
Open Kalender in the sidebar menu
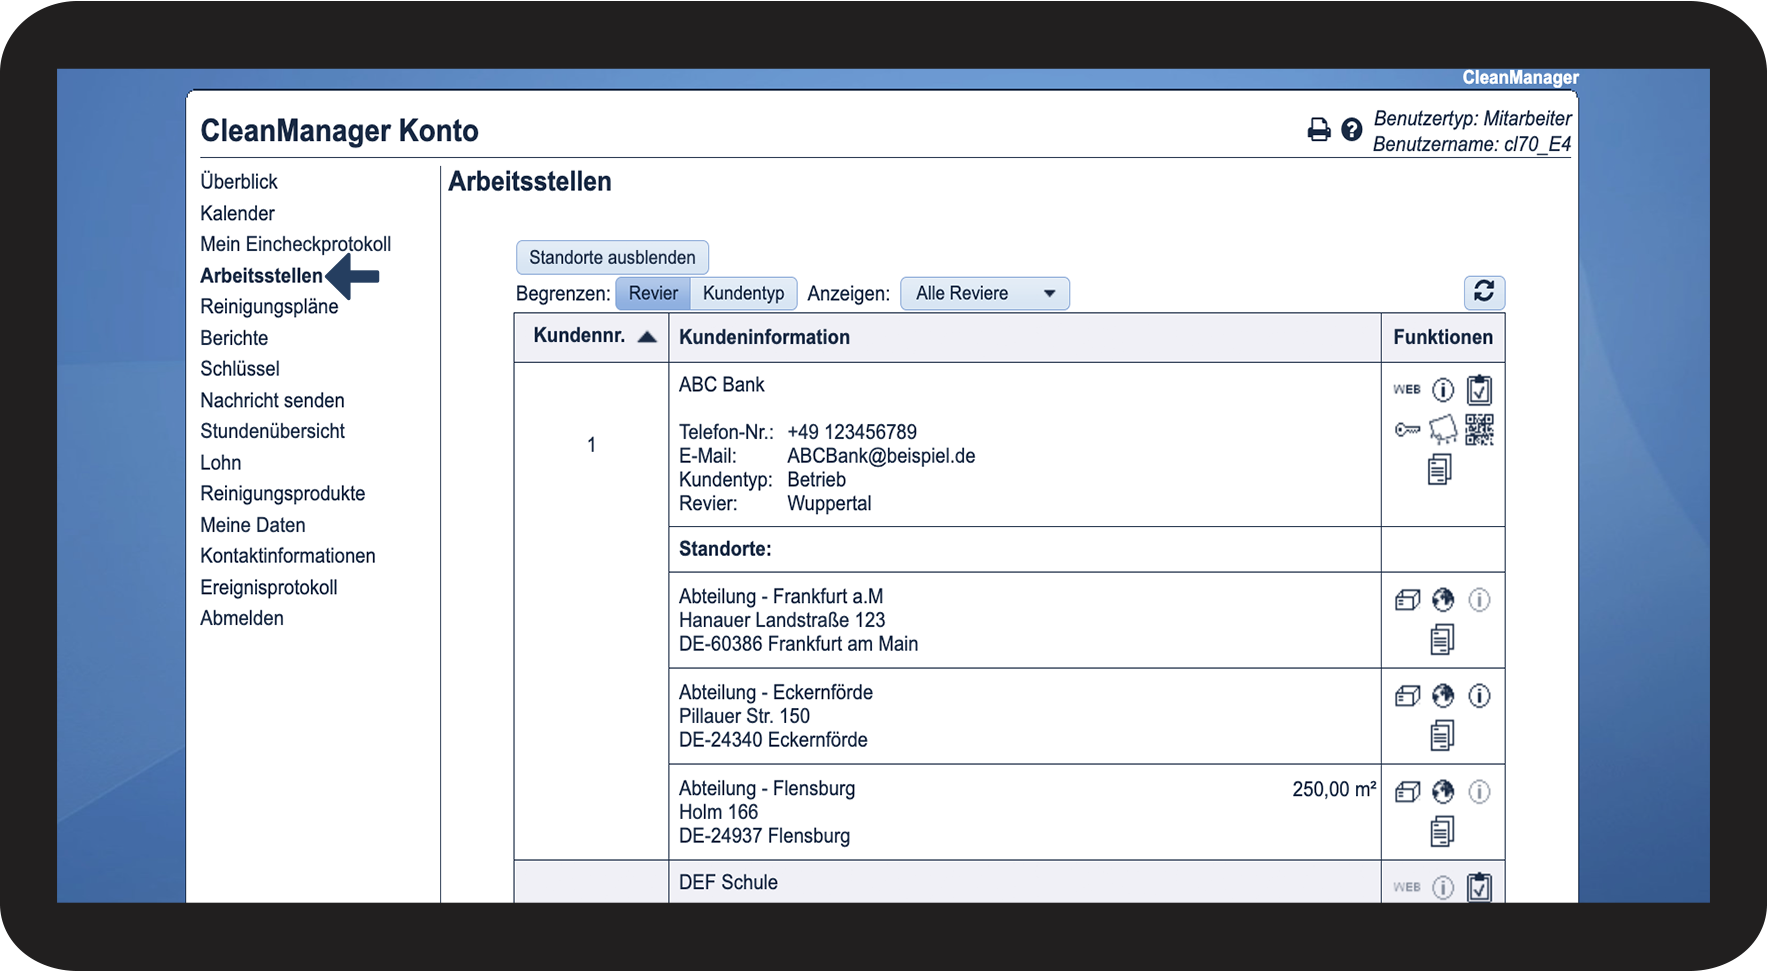pos(237,213)
